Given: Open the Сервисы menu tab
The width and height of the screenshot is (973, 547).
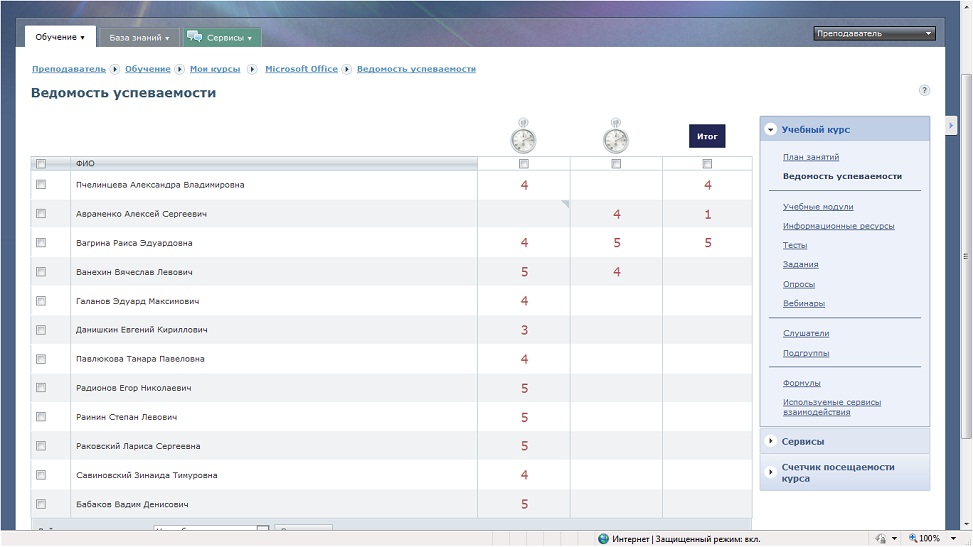Looking at the screenshot, I should tap(222, 38).
